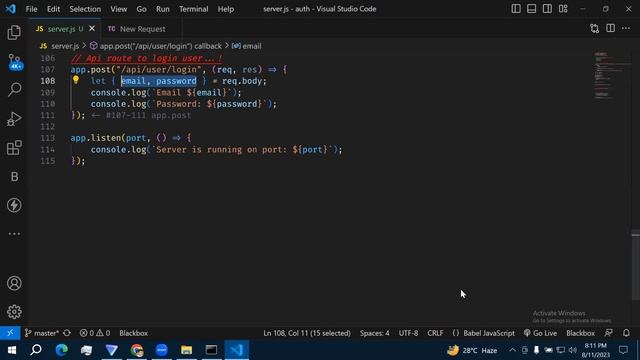The width and height of the screenshot is (640, 360).
Task: Open the File menu
Action: (31, 9)
